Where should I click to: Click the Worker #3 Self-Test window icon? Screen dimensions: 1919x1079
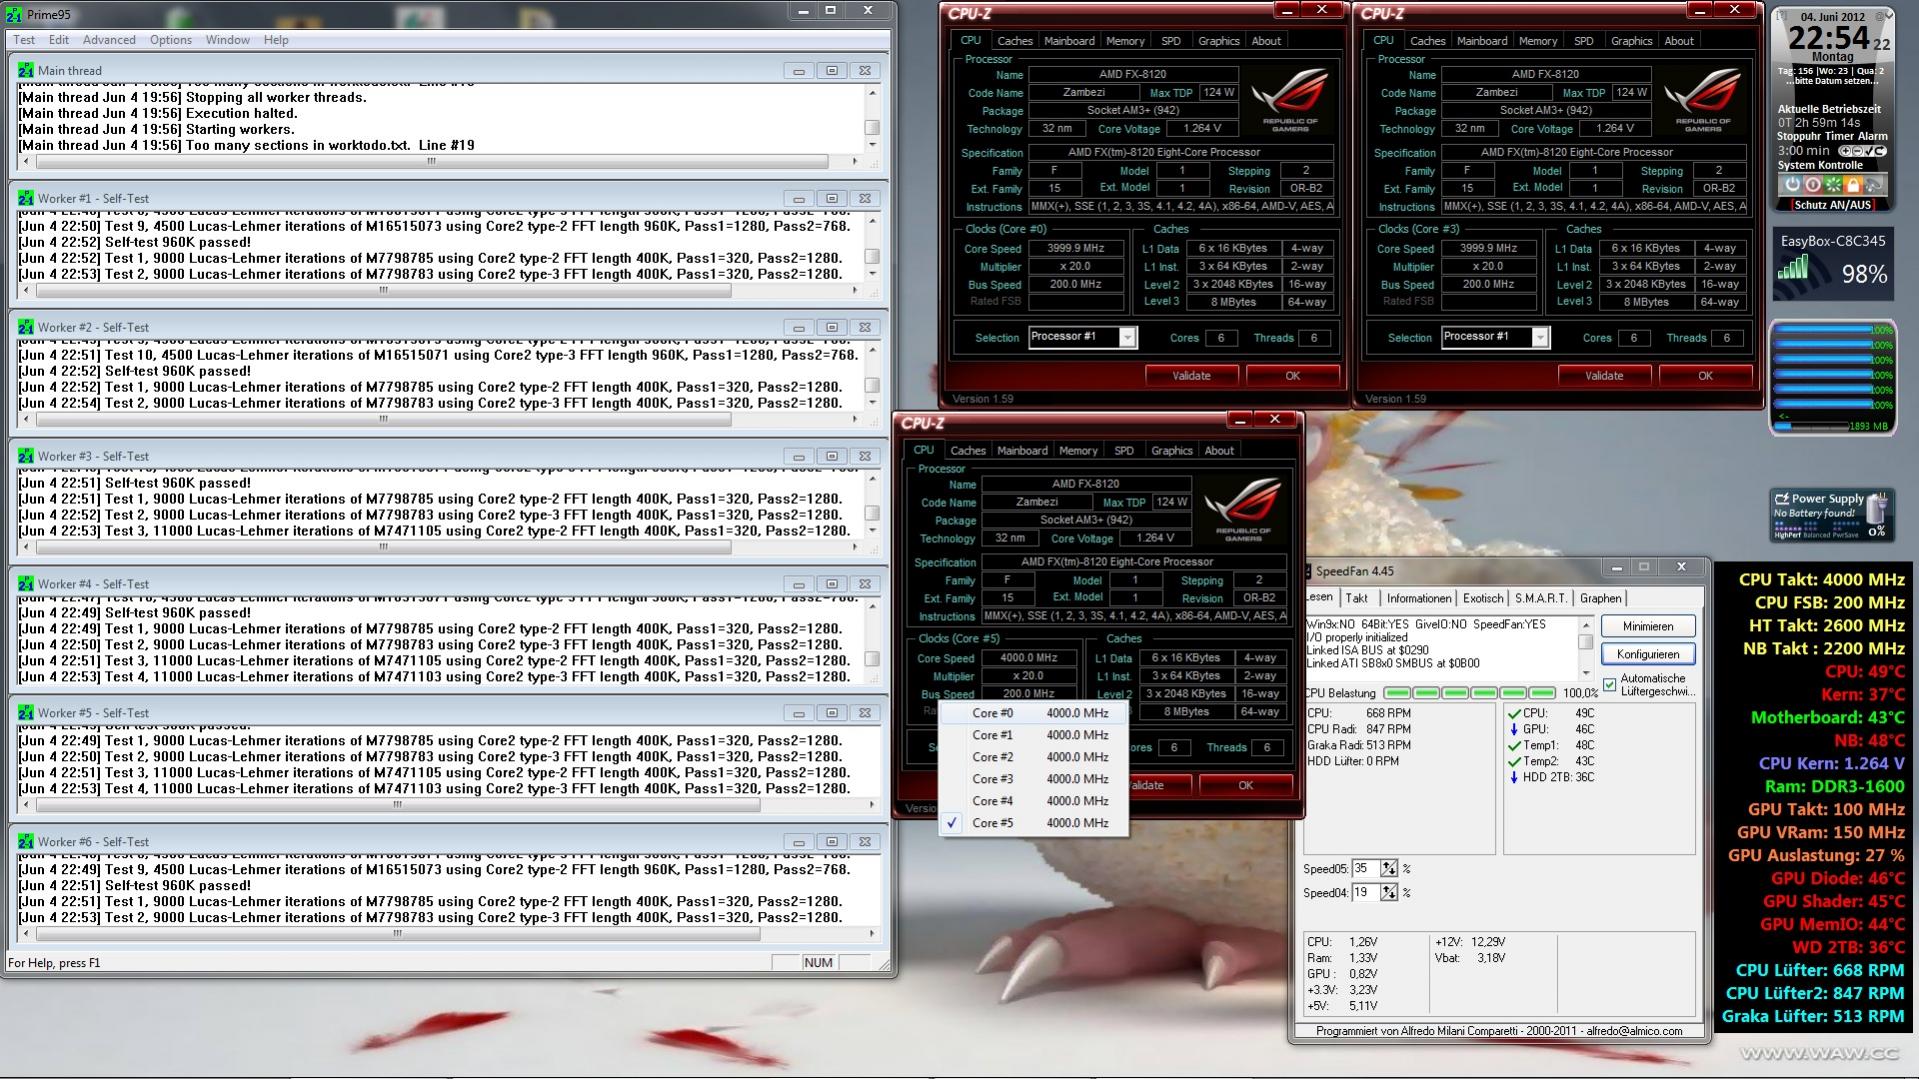point(25,456)
